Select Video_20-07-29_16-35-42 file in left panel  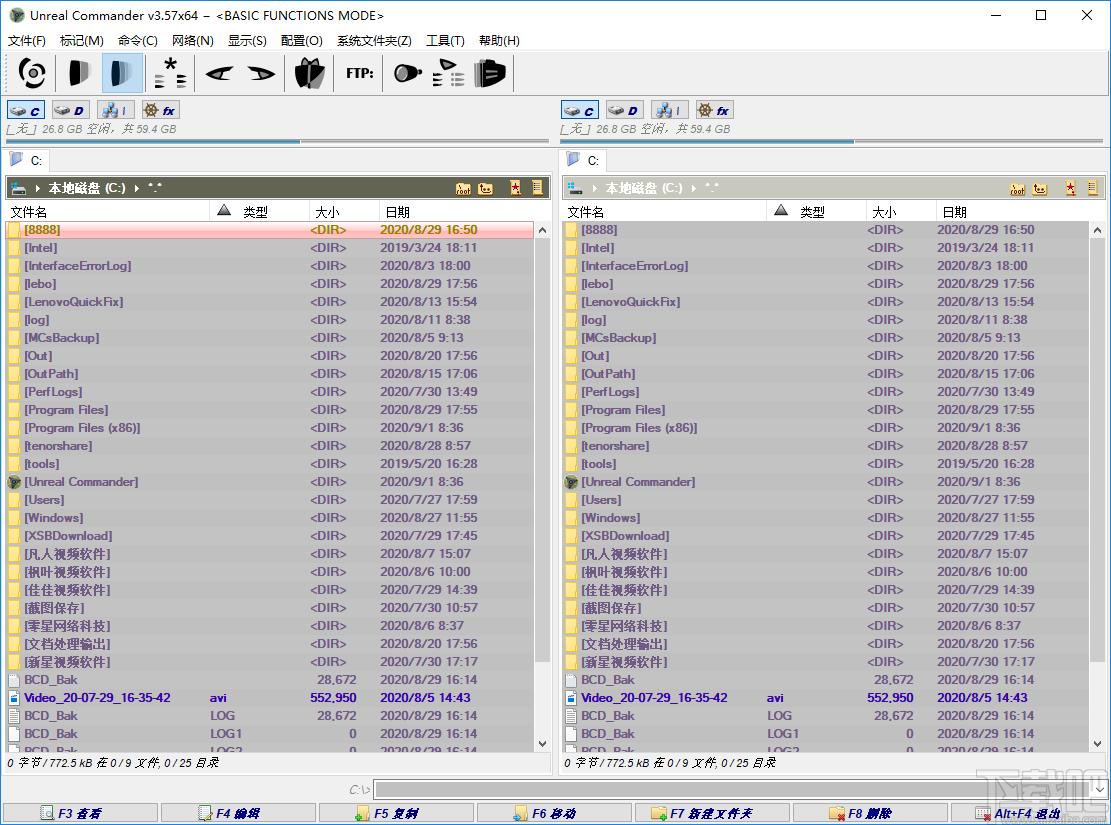pyautogui.click(x=269, y=698)
